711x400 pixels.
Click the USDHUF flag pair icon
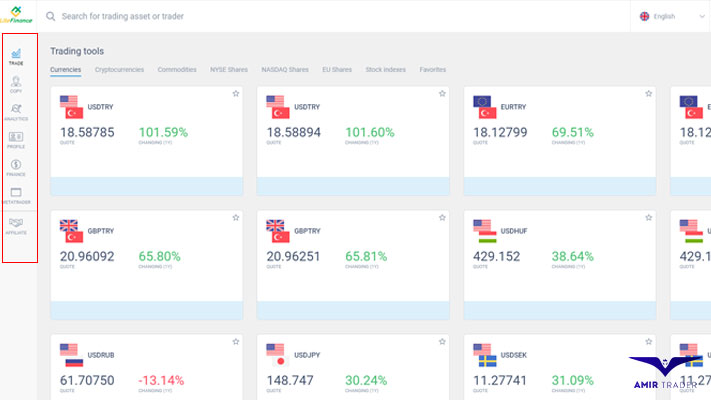click(x=485, y=231)
